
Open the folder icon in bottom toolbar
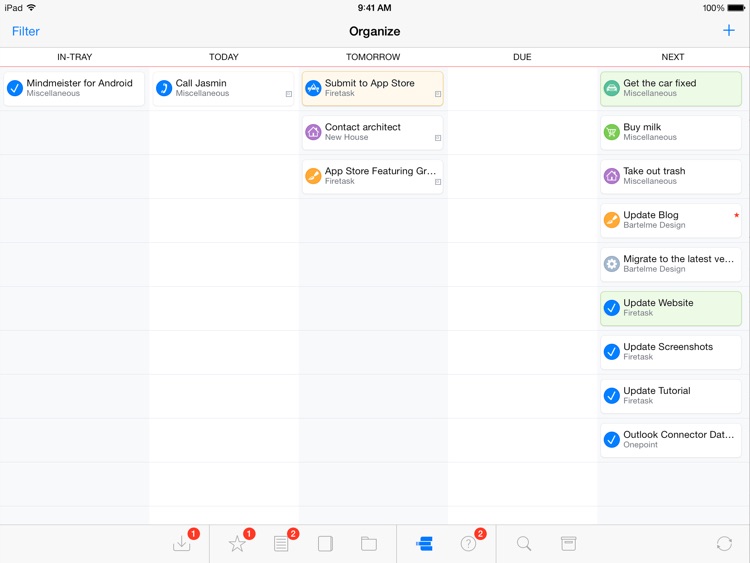click(x=369, y=543)
